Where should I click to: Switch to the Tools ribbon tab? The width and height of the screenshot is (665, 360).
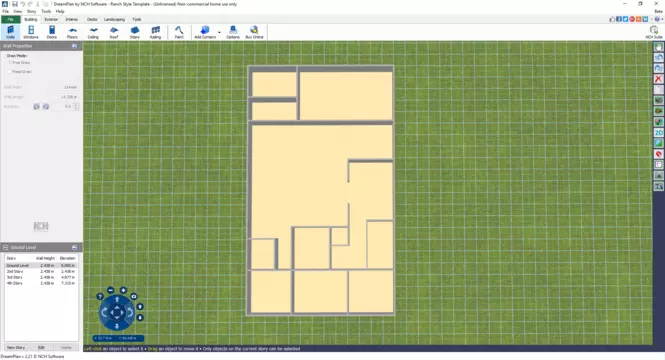(x=137, y=20)
